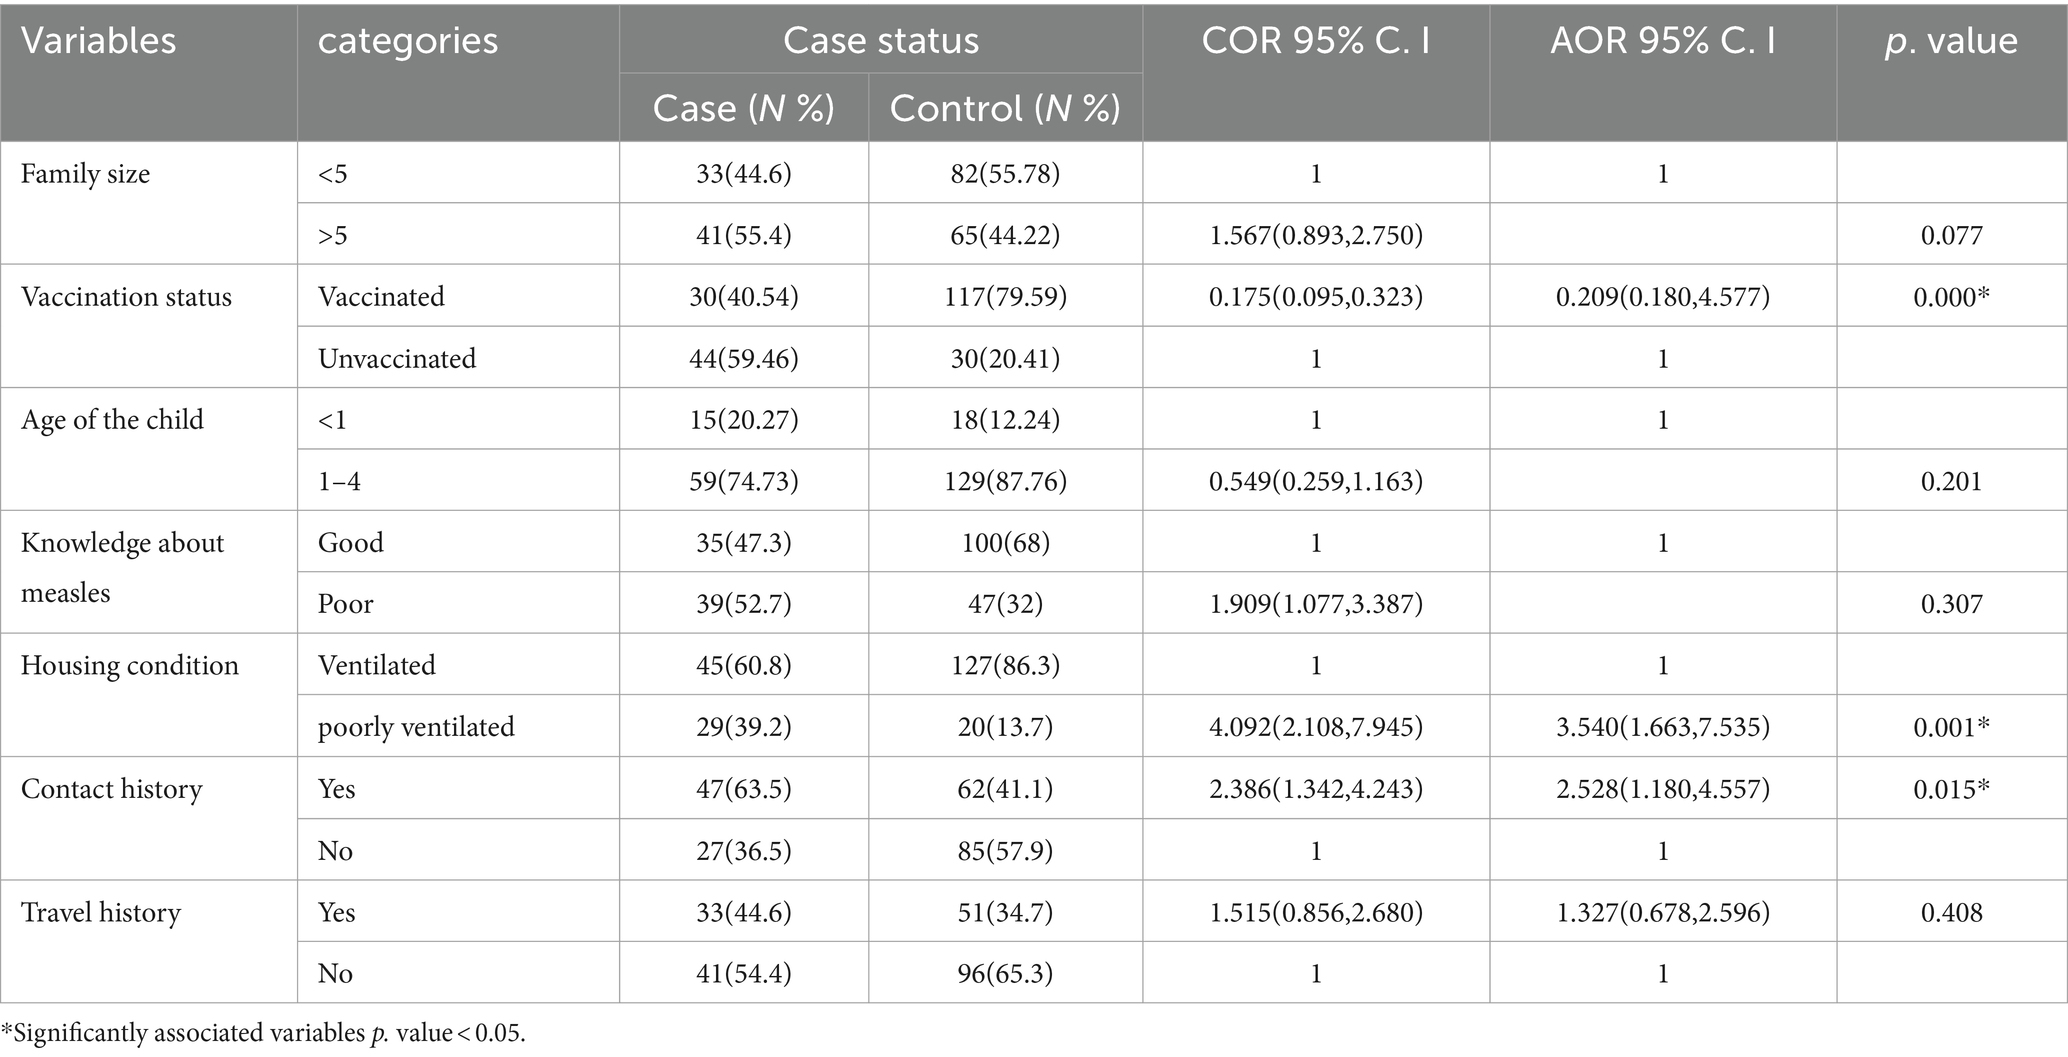Viewport: 2068px width, 1057px height.
Task: Click the Case status header cell
Action: coord(881,40)
